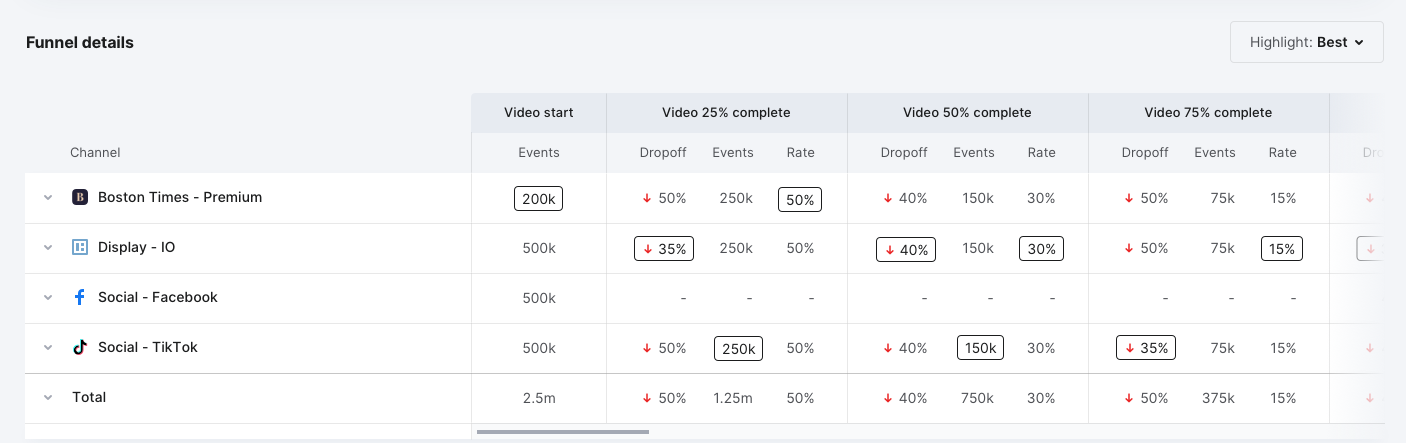Viewport: 1406px width, 443px height.
Task: Click the Video 75% complete column header
Action: (1208, 113)
